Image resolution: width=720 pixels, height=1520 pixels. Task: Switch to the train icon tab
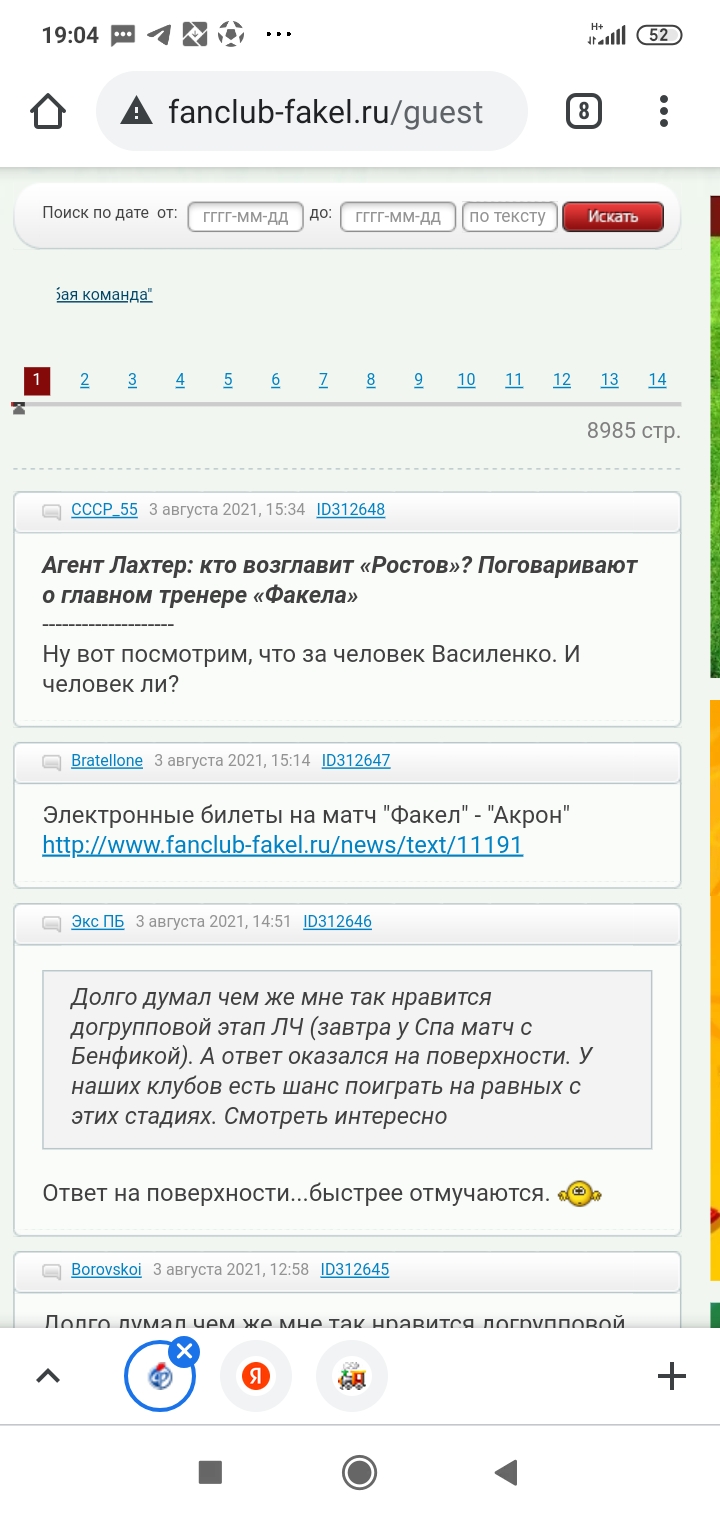pyautogui.click(x=352, y=1377)
